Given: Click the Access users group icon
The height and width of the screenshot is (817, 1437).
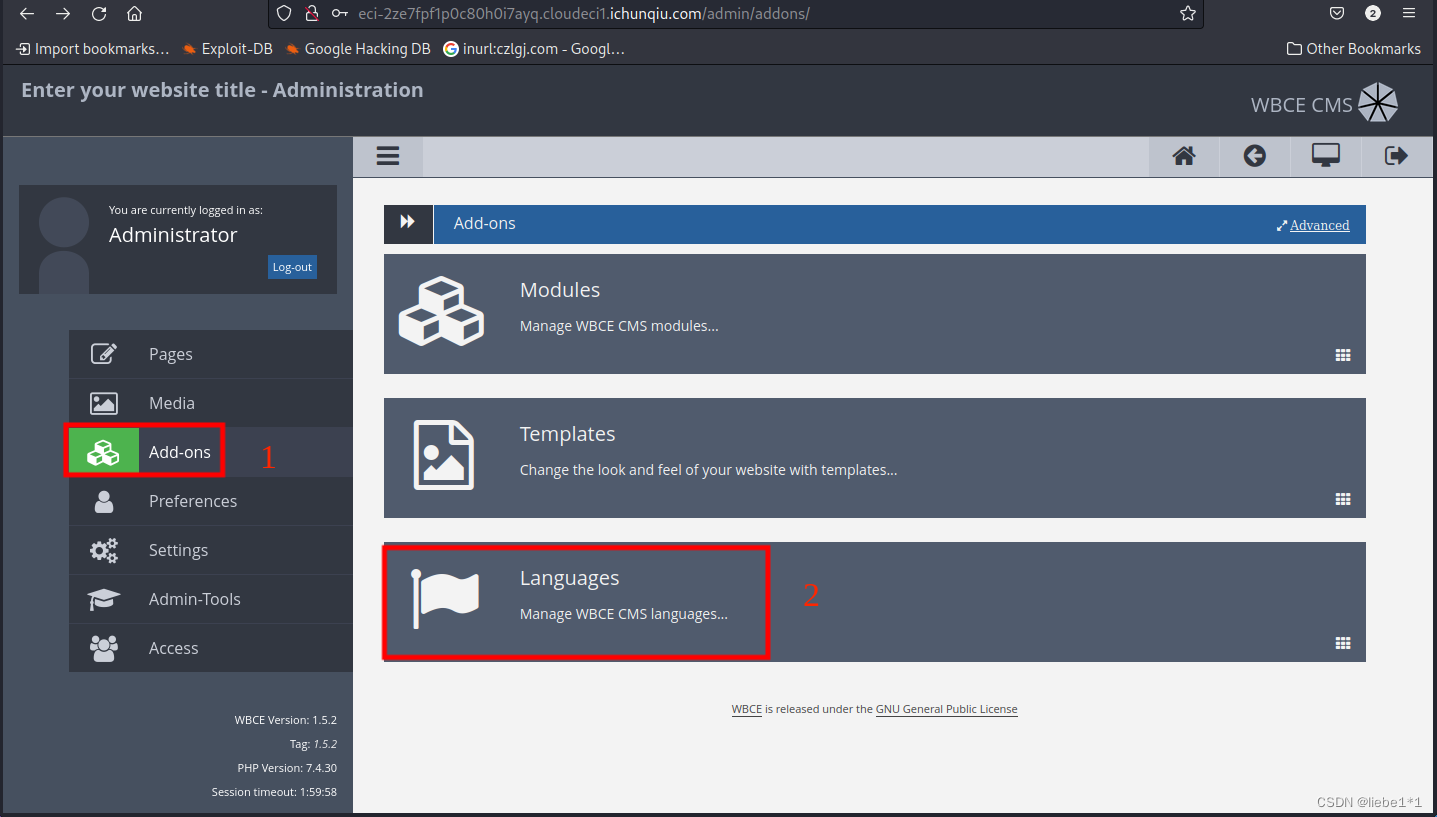Looking at the screenshot, I should tap(104, 648).
